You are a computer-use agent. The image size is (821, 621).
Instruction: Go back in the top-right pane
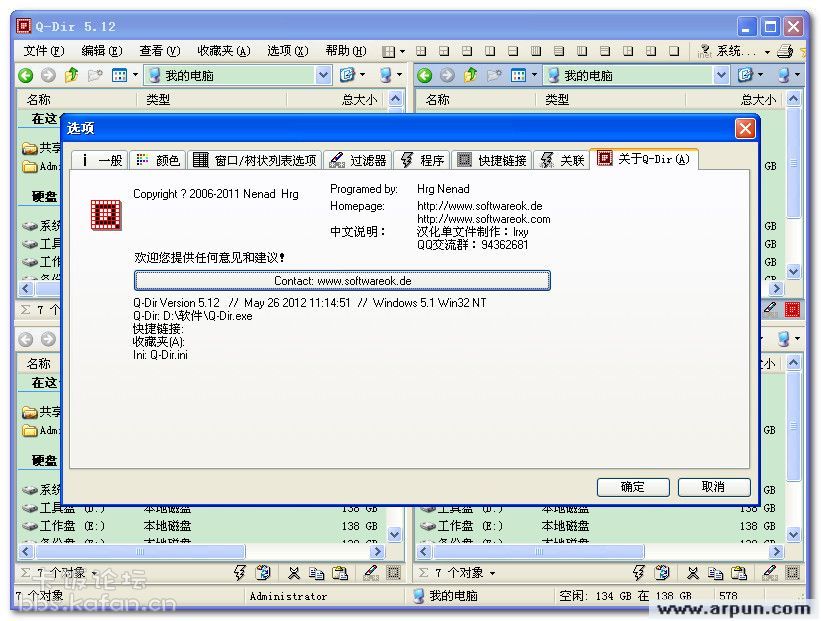click(x=425, y=76)
